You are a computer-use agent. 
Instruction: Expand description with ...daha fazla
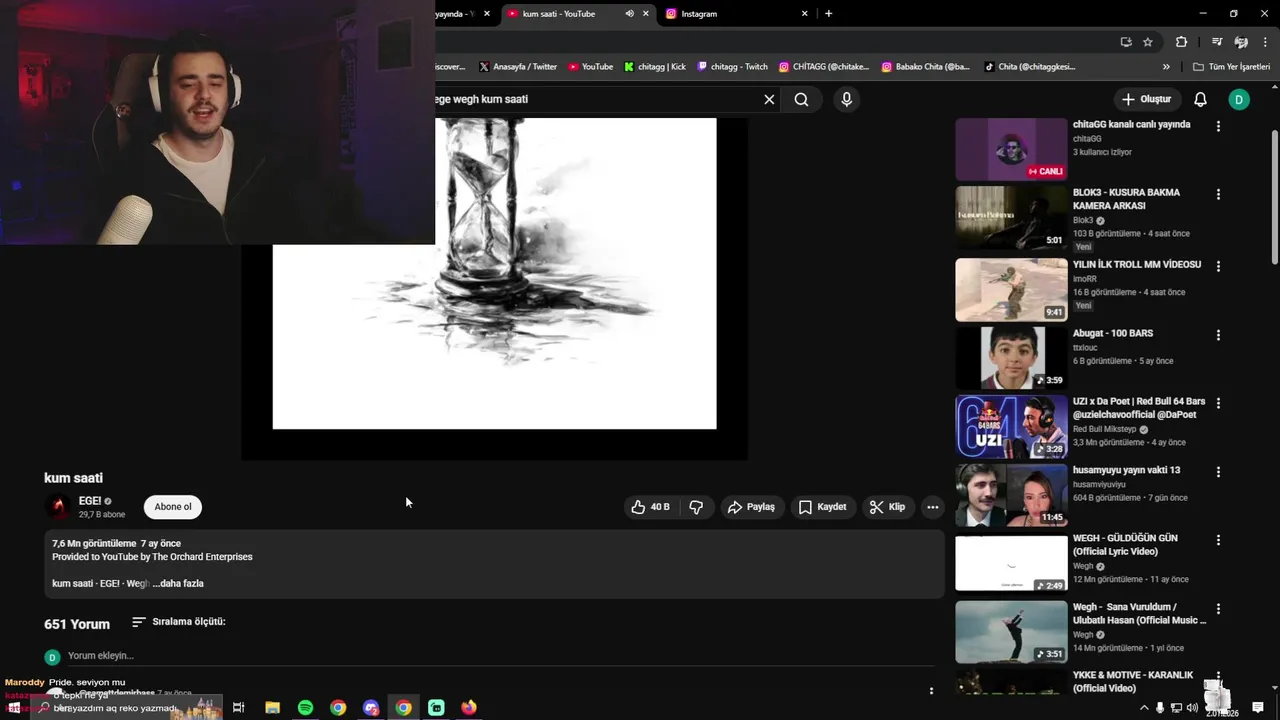pos(178,583)
